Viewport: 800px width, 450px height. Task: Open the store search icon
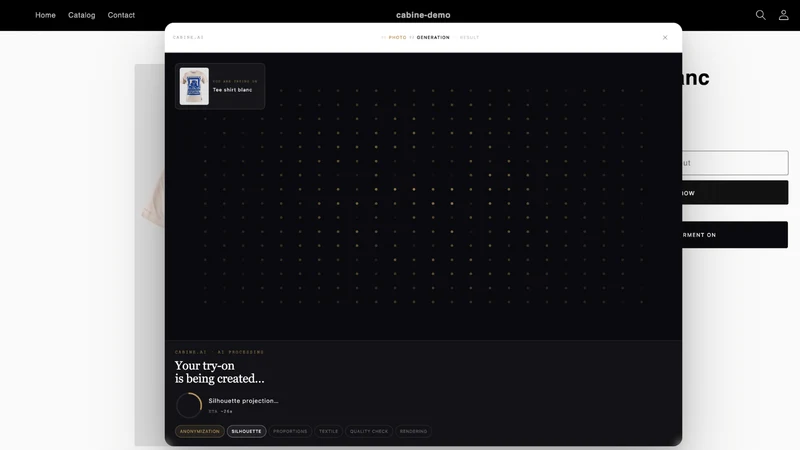[x=760, y=15]
